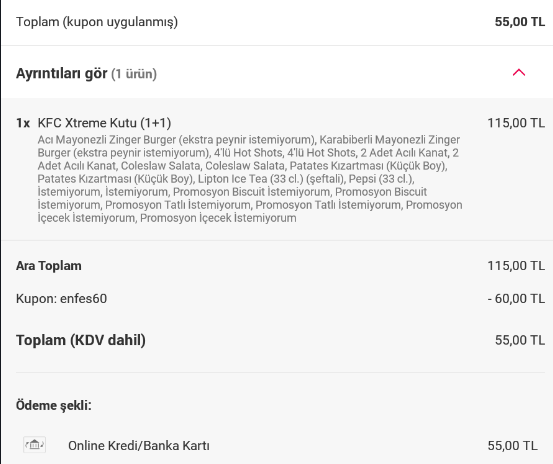
Task: Select the KFC Xtreme Kutu (1+1) item
Action: (x=104, y=123)
